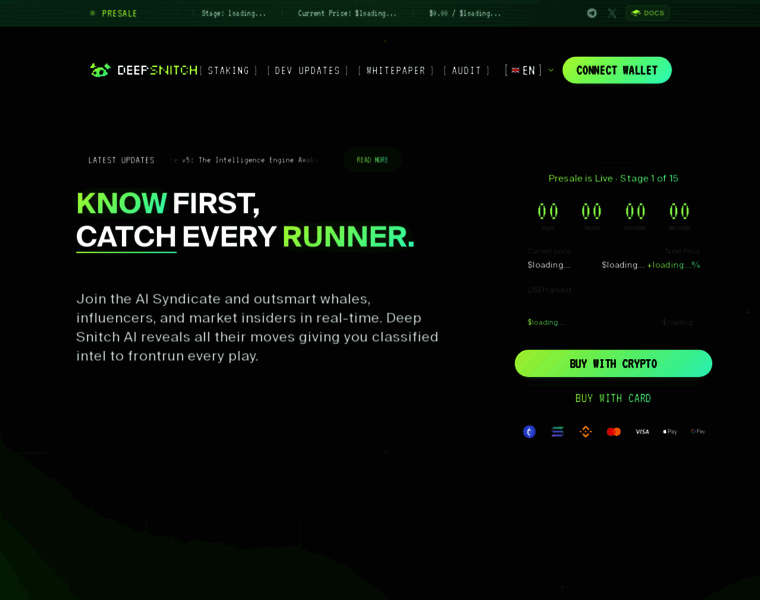
Task: Click the Telegram icon in top bar
Action: pos(592,13)
